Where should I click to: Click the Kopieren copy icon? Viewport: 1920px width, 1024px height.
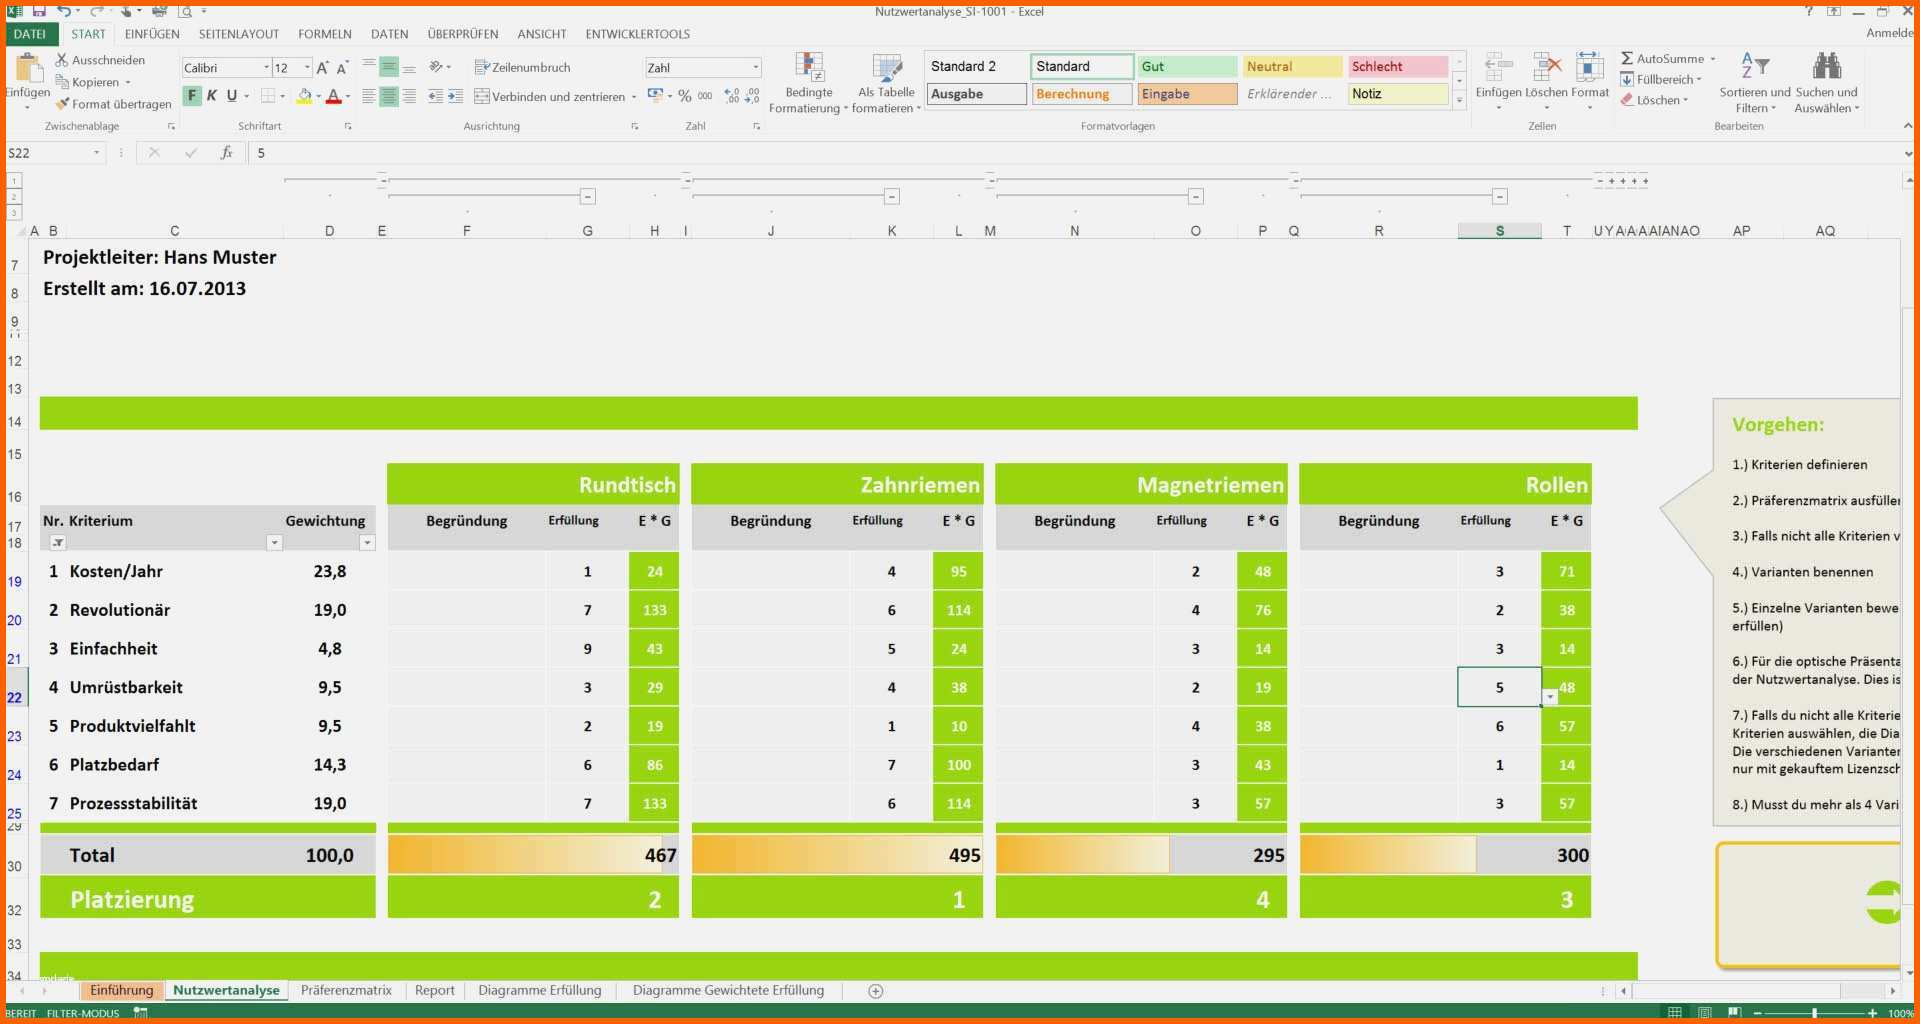[x=62, y=82]
